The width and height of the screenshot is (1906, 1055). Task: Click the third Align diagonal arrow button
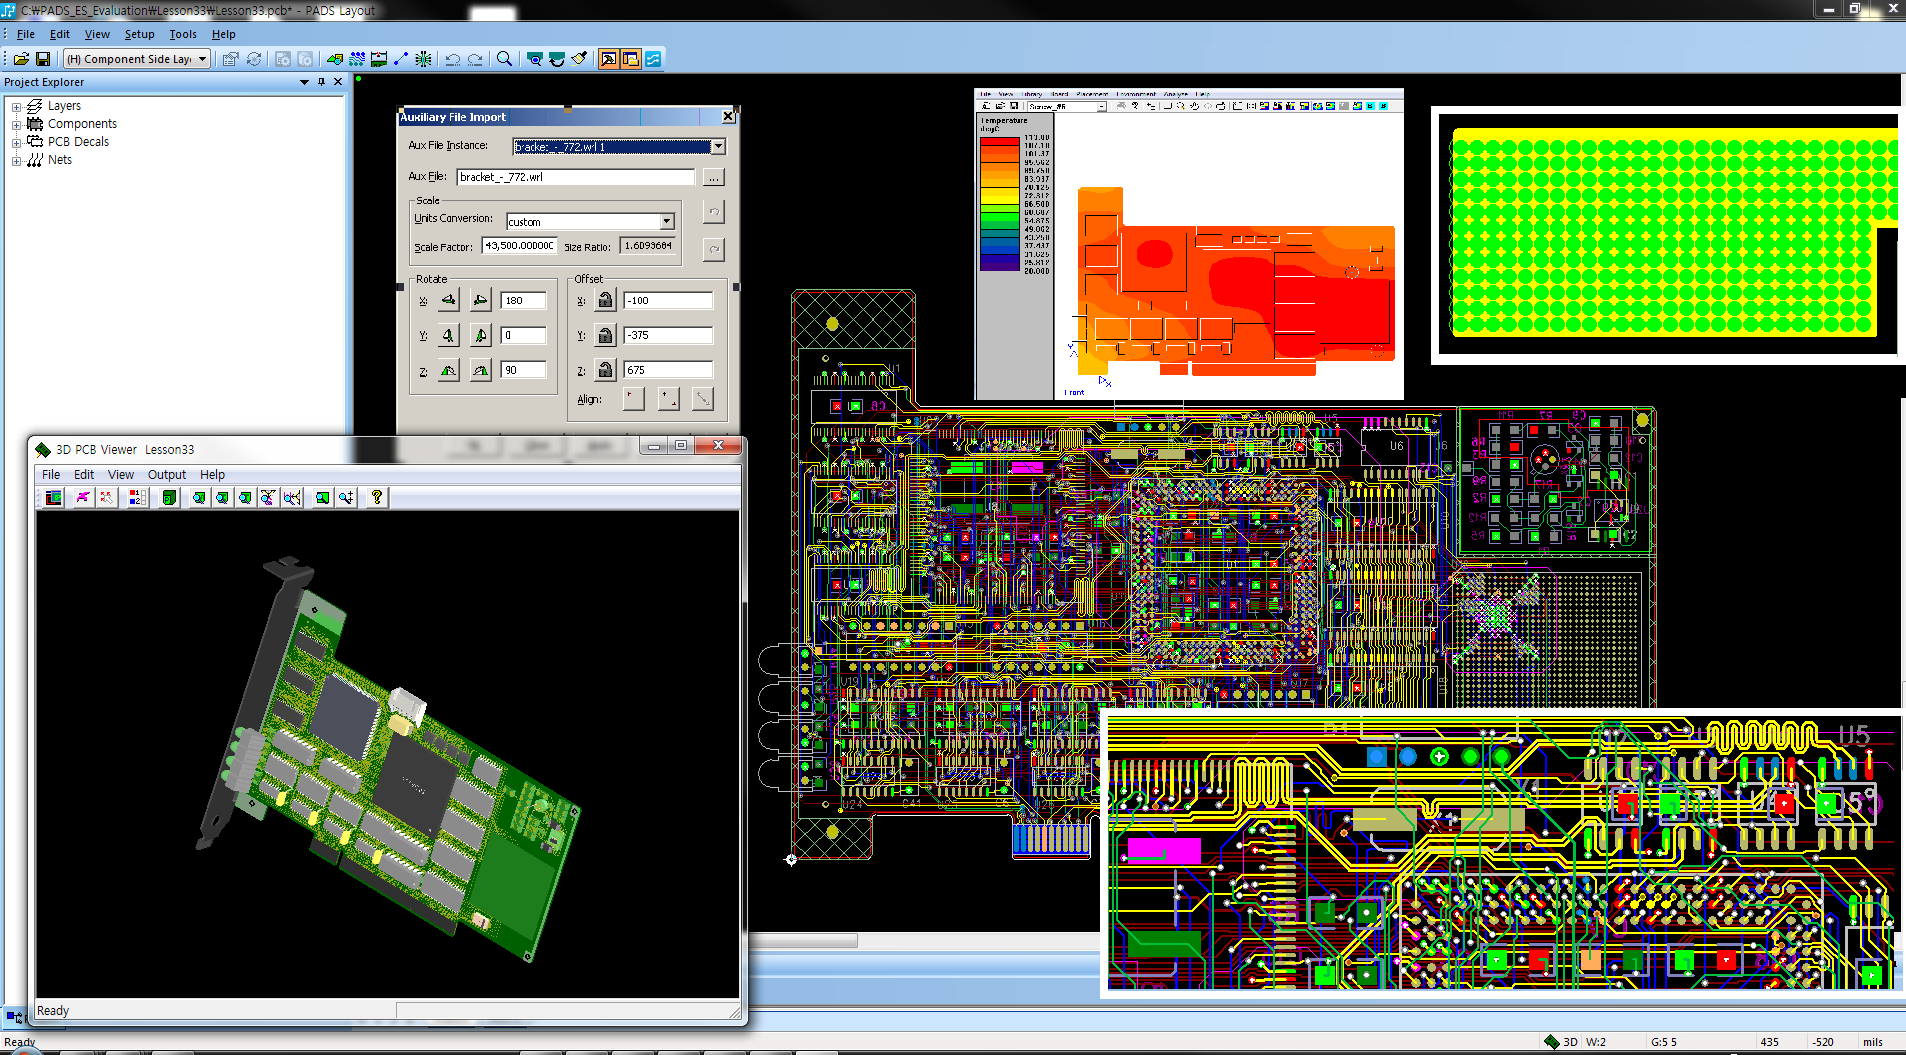[703, 399]
